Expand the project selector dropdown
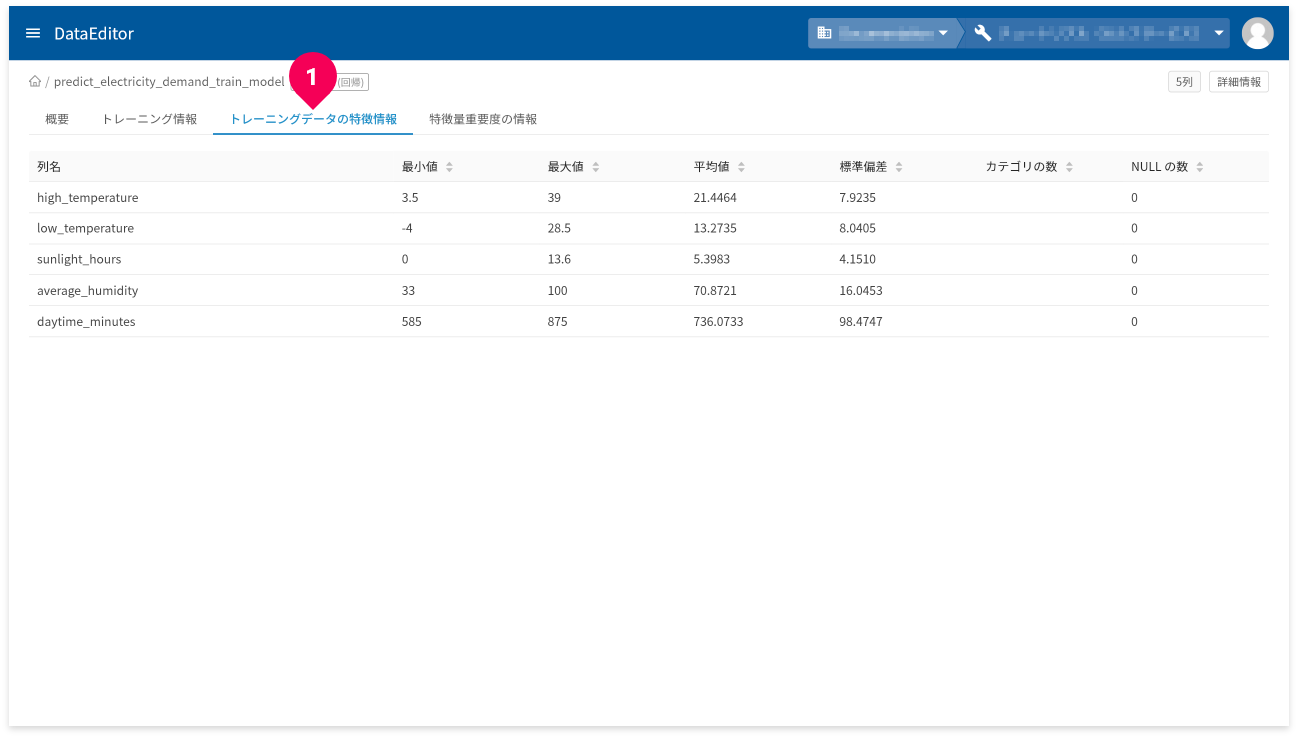This screenshot has height=738, width=1298. pyautogui.click(x=1219, y=33)
